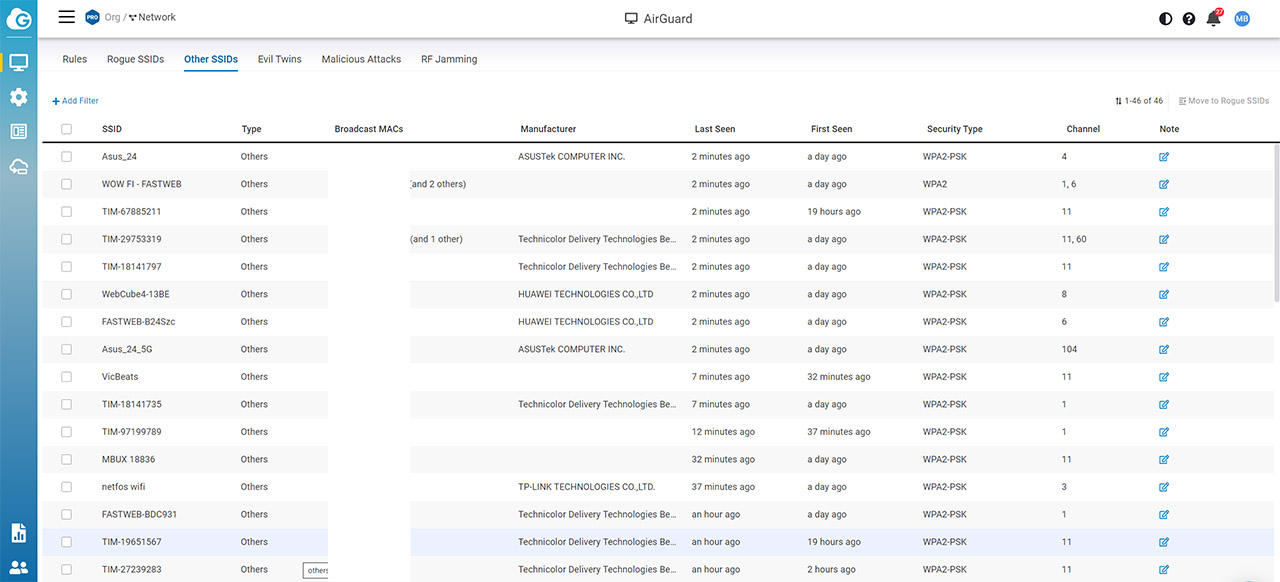1280x582 pixels.
Task: Sort by Manufacturer column header
Action: pyautogui.click(x=548, y=129)
